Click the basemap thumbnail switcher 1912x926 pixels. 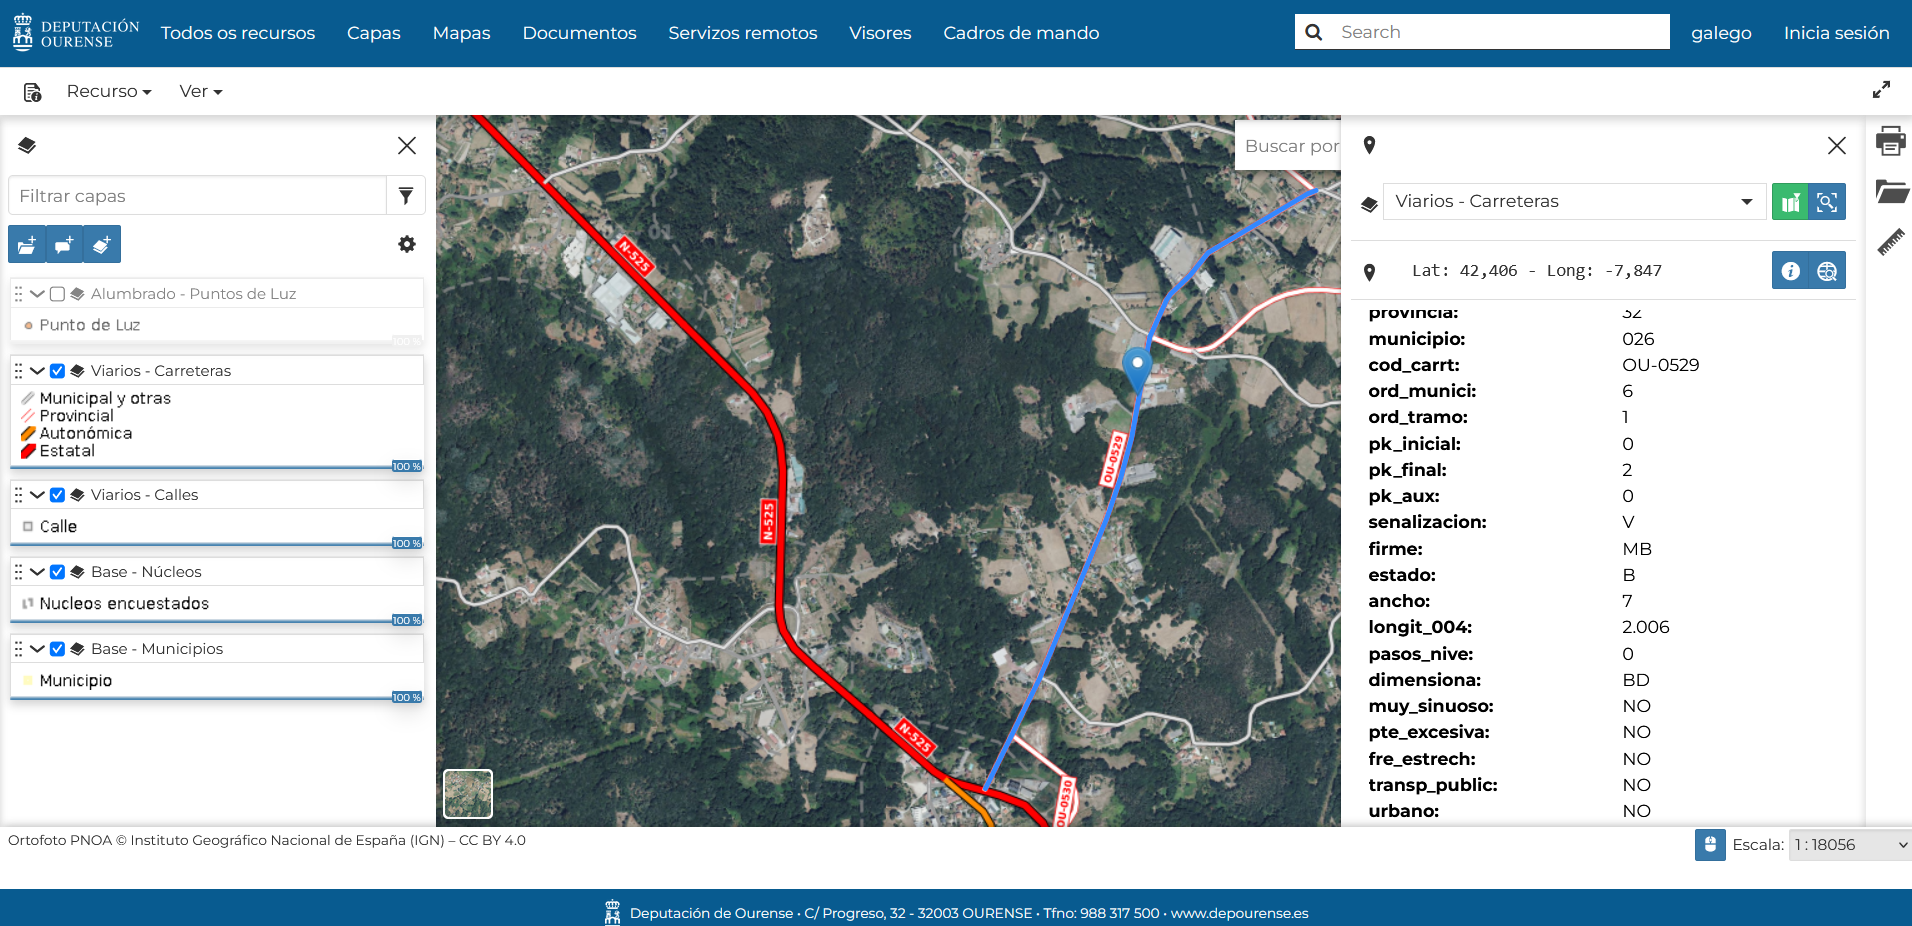[x=468, y=794]
